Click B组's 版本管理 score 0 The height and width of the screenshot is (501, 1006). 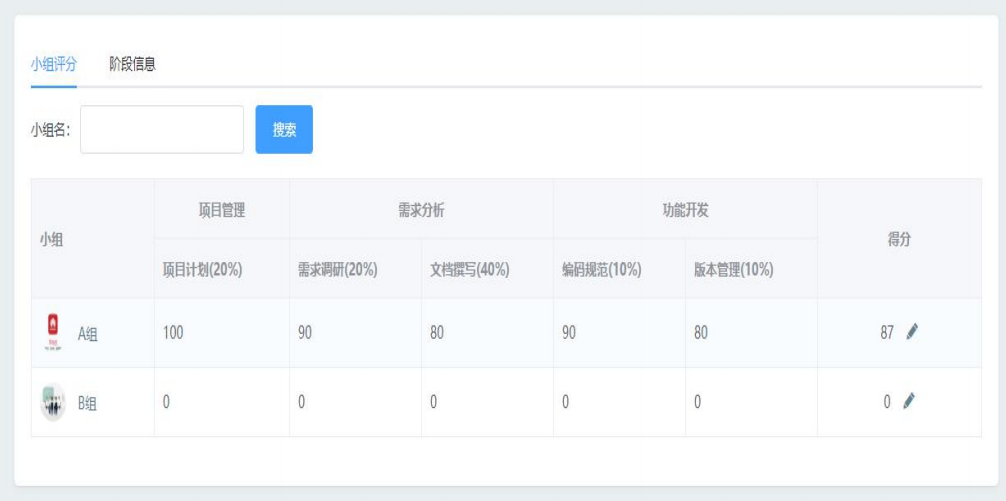pyautogui.click(x=697, y=402)
